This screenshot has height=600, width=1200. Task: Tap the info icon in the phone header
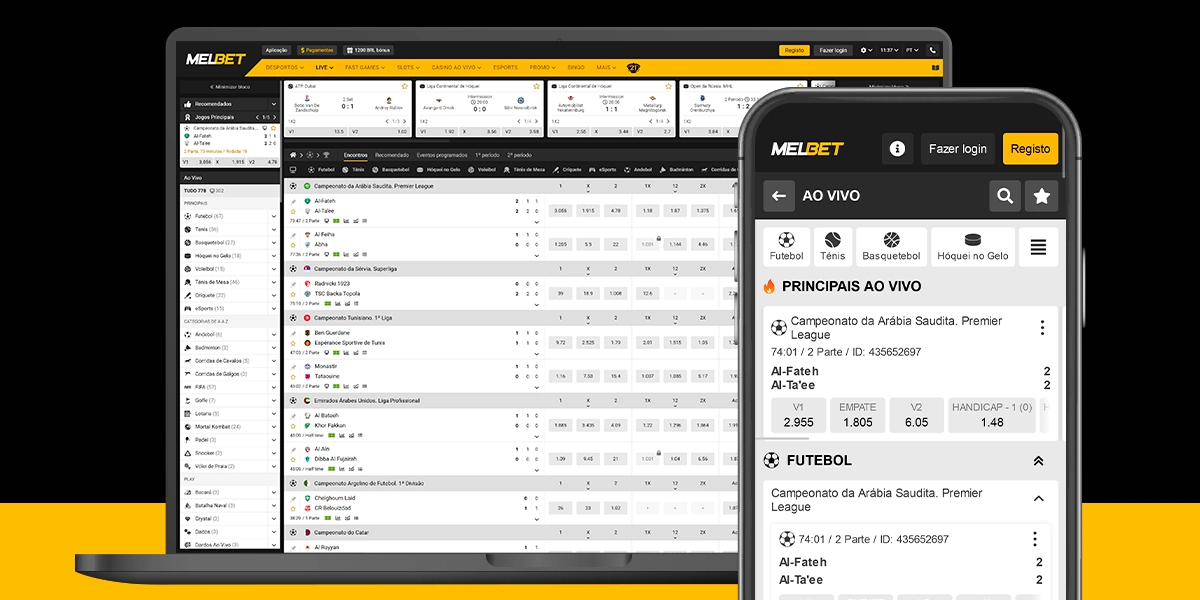pyautogui.click(x=897, y=149)
